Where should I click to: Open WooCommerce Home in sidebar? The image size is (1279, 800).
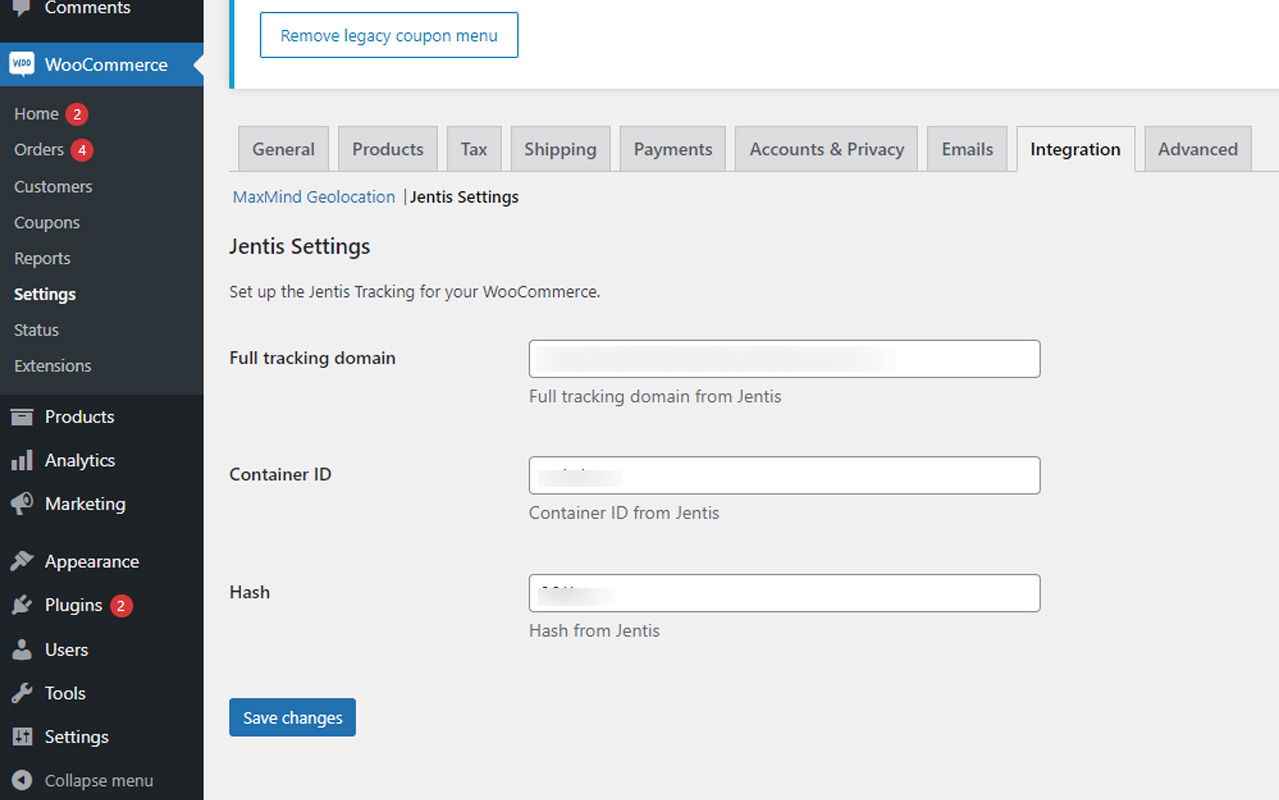click(x=36, y=114)
